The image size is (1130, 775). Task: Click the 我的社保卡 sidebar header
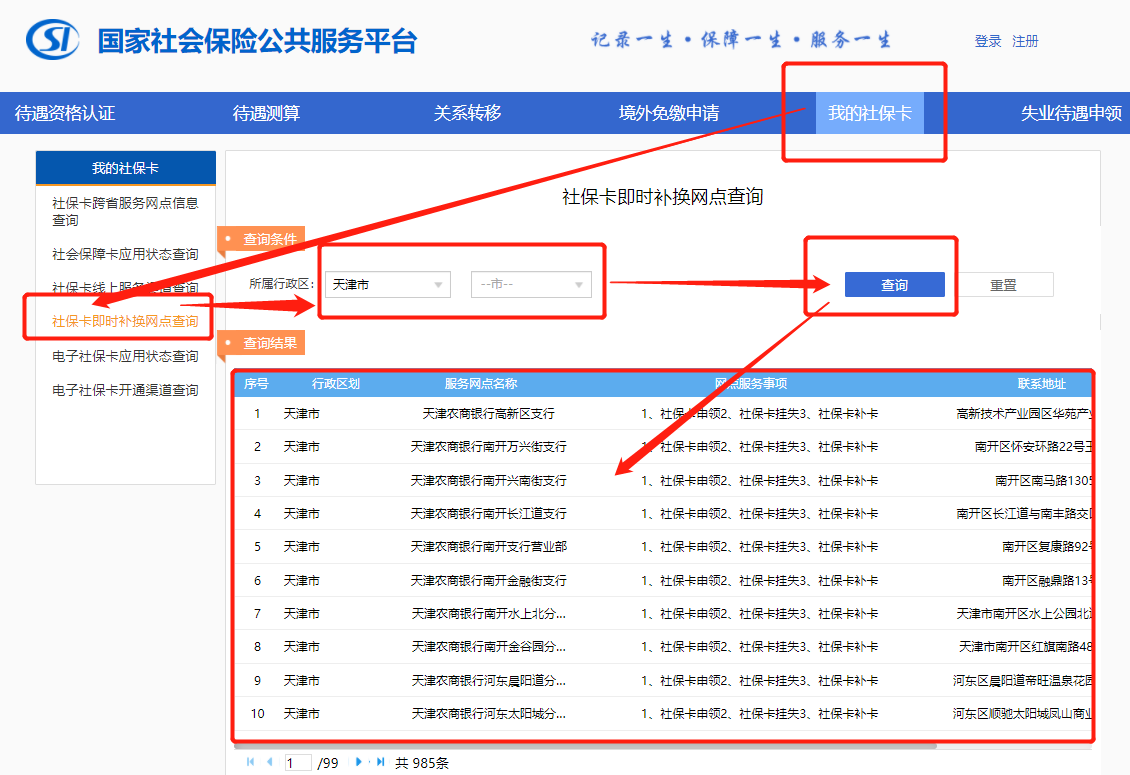pyautogui.click(x=125, y=168)
